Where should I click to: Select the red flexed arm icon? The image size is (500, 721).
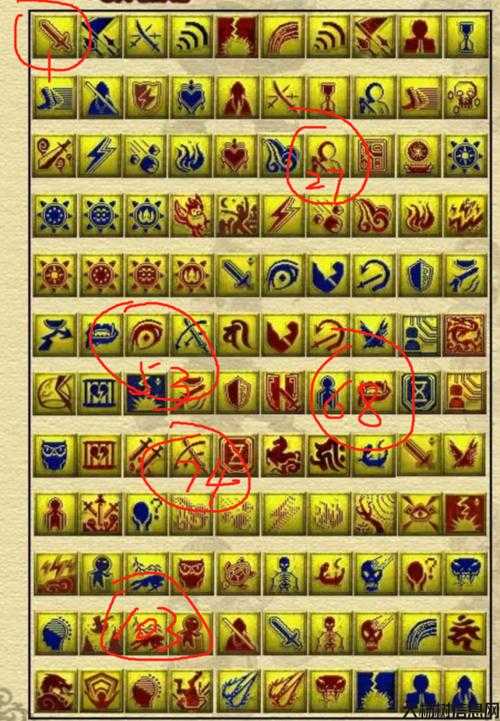(283, 335)
